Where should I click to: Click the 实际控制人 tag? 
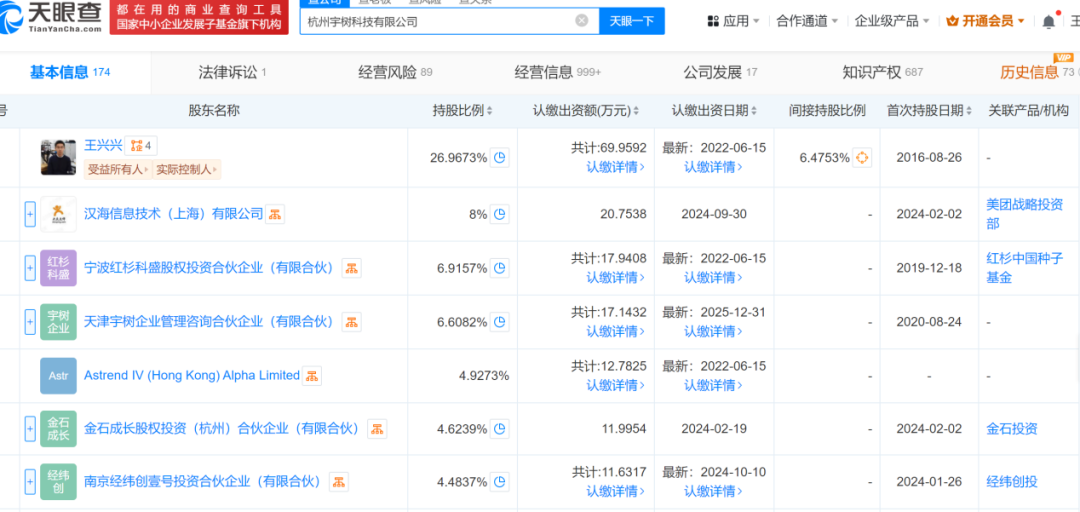pyautogui.click(x=187, y=169)
